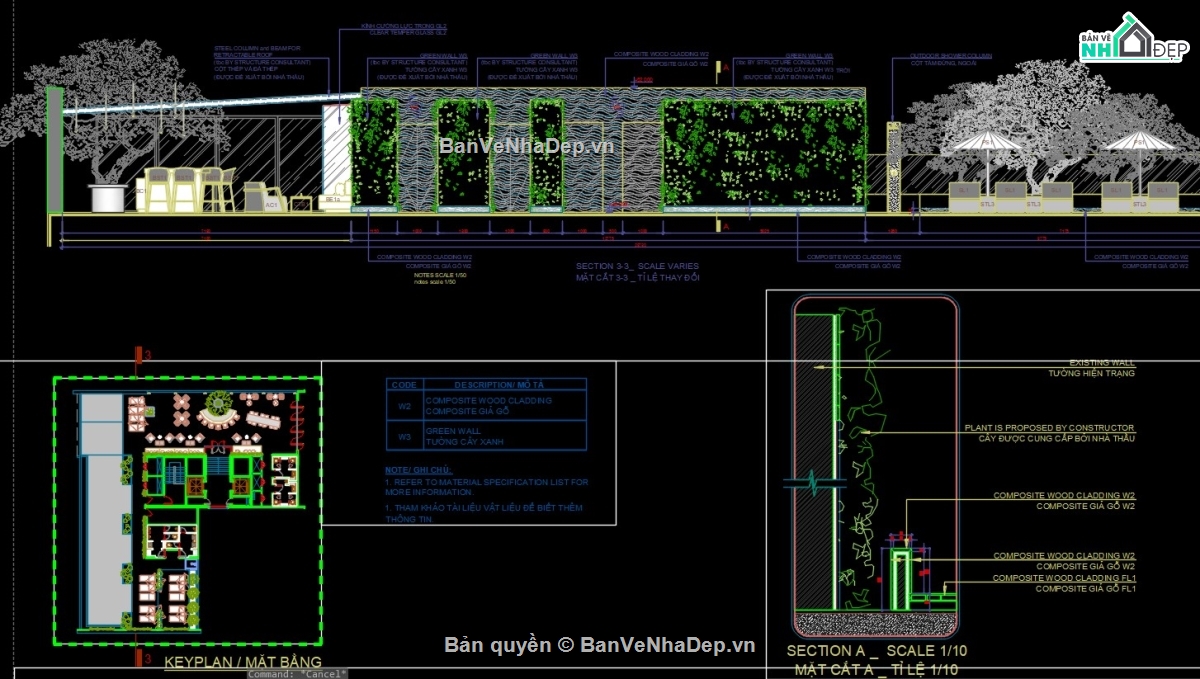Select the EXISTING WALL annotation label
This screenshot has width=1200, height=679.
pyautogui.click(x=1102, y=363)
